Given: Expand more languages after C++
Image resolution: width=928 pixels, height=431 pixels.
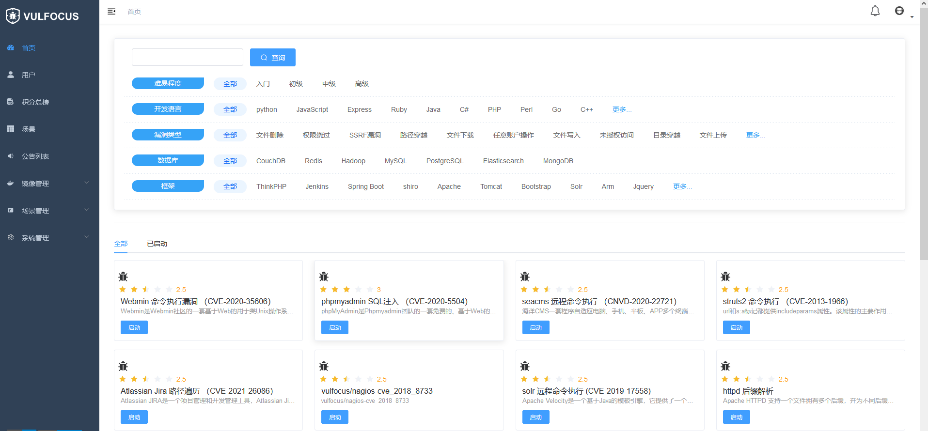Looking at the screenshot, I should point(621,109).
